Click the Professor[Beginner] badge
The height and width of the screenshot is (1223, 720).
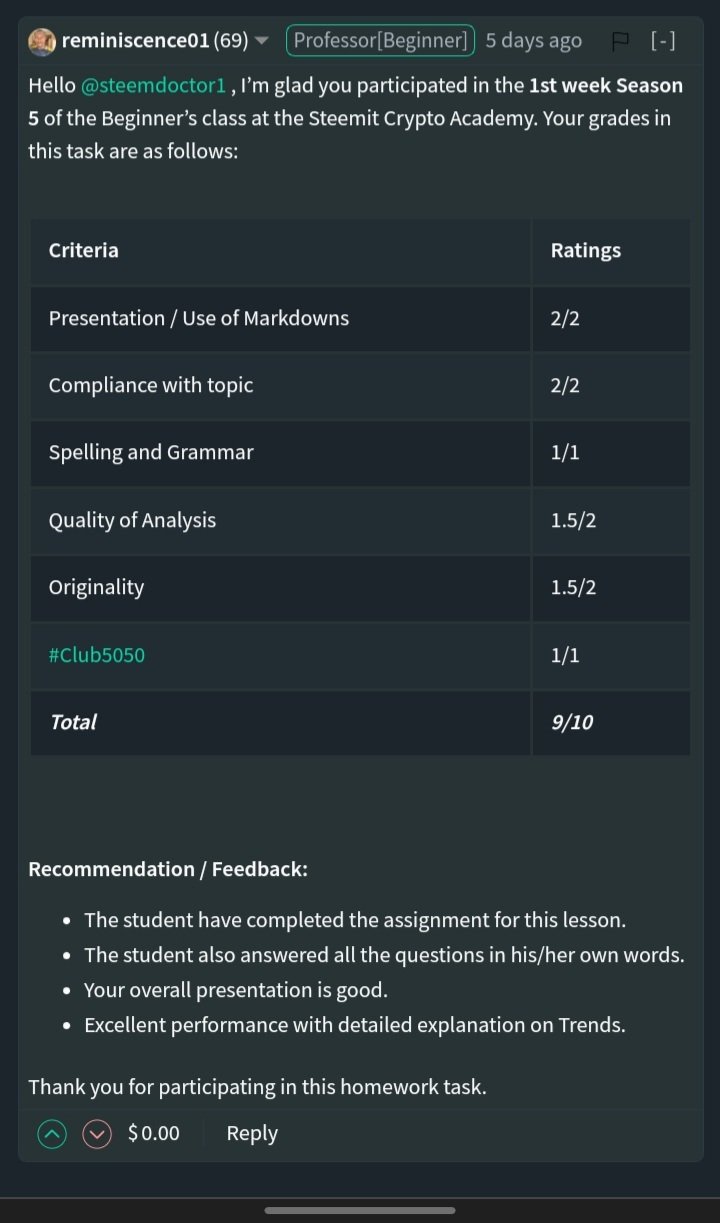coord(380,41)
